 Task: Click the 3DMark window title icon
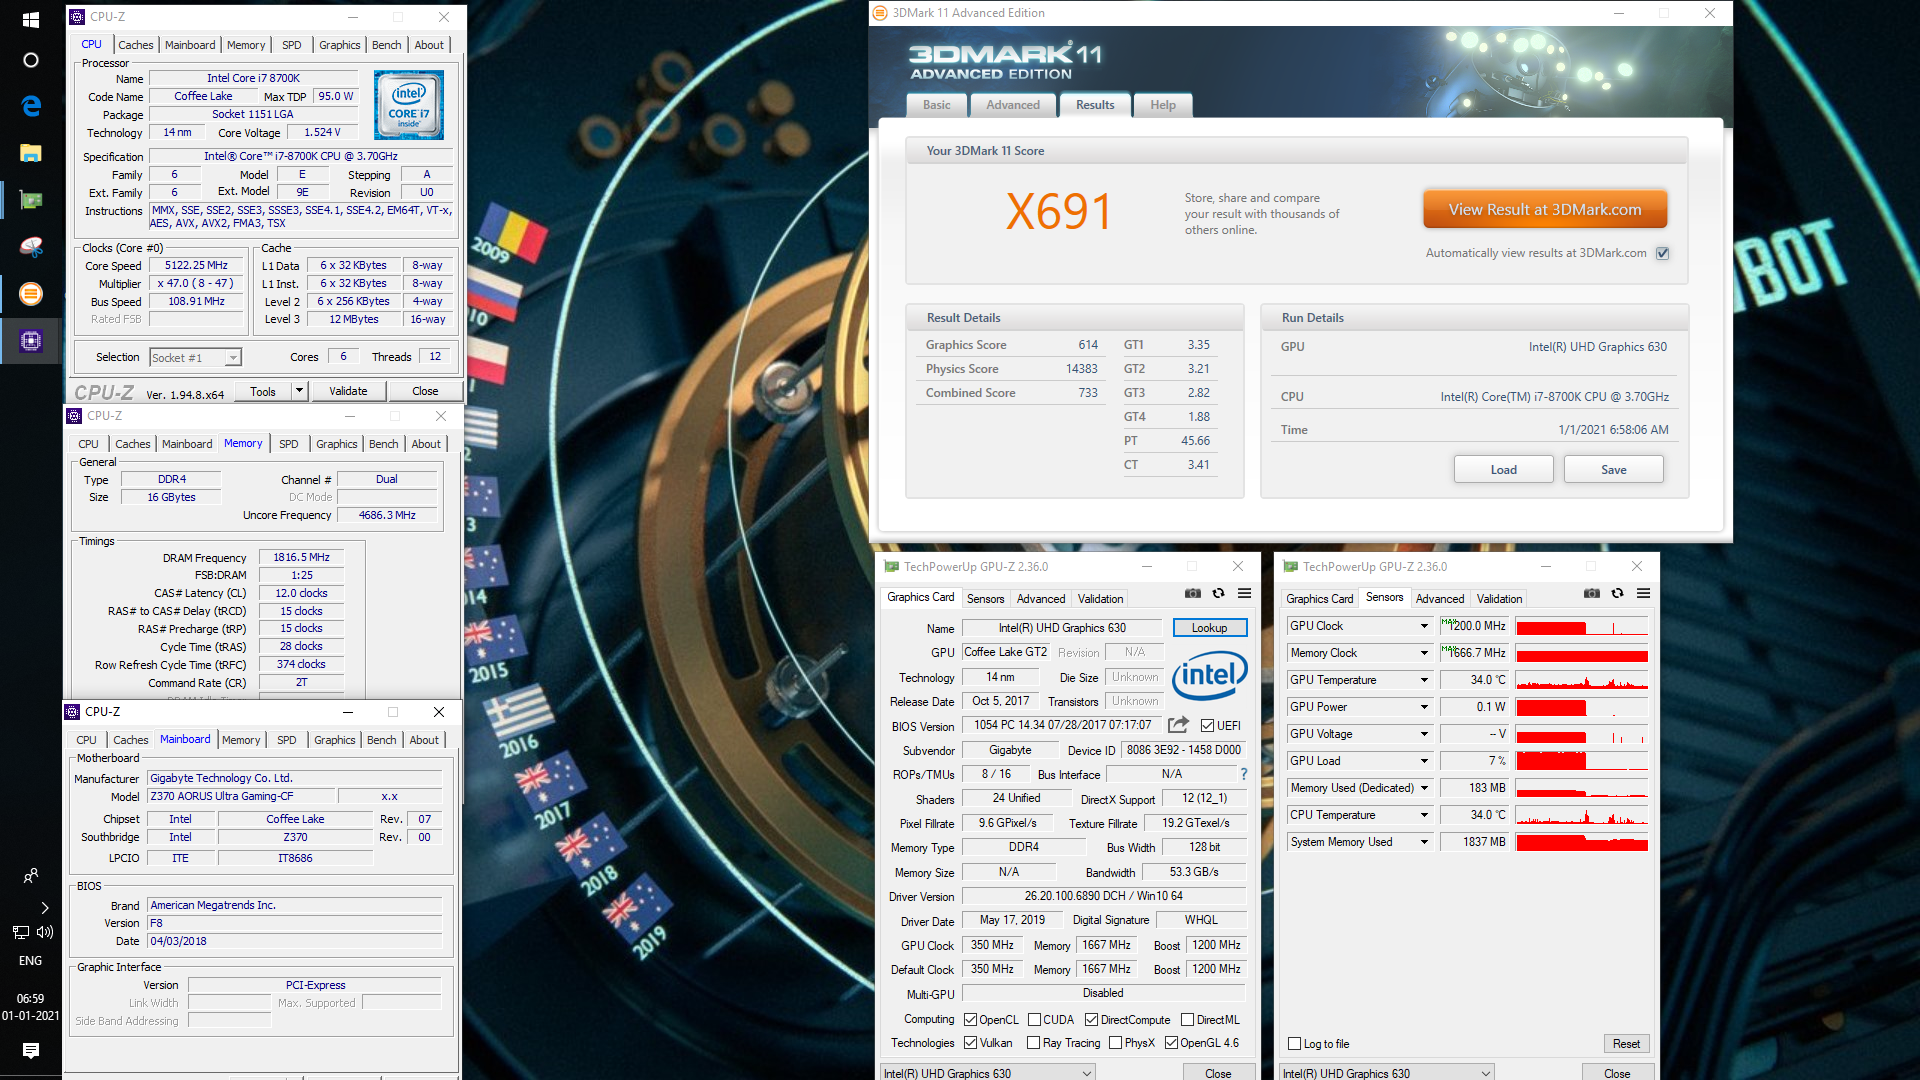[x=880, y=13]
